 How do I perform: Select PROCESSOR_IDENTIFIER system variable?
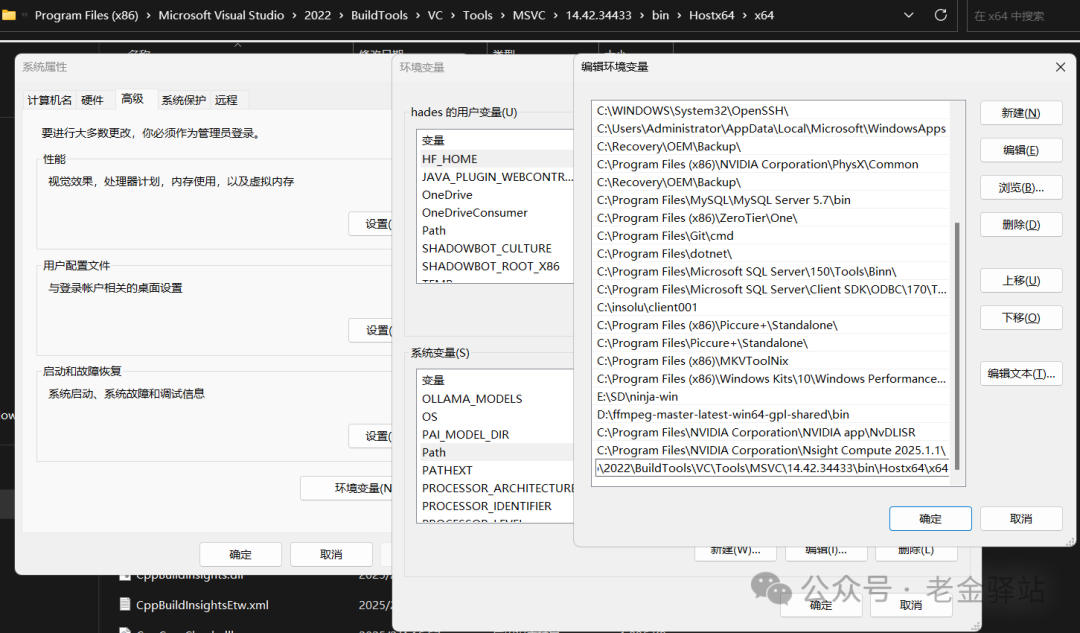(496, 506)
